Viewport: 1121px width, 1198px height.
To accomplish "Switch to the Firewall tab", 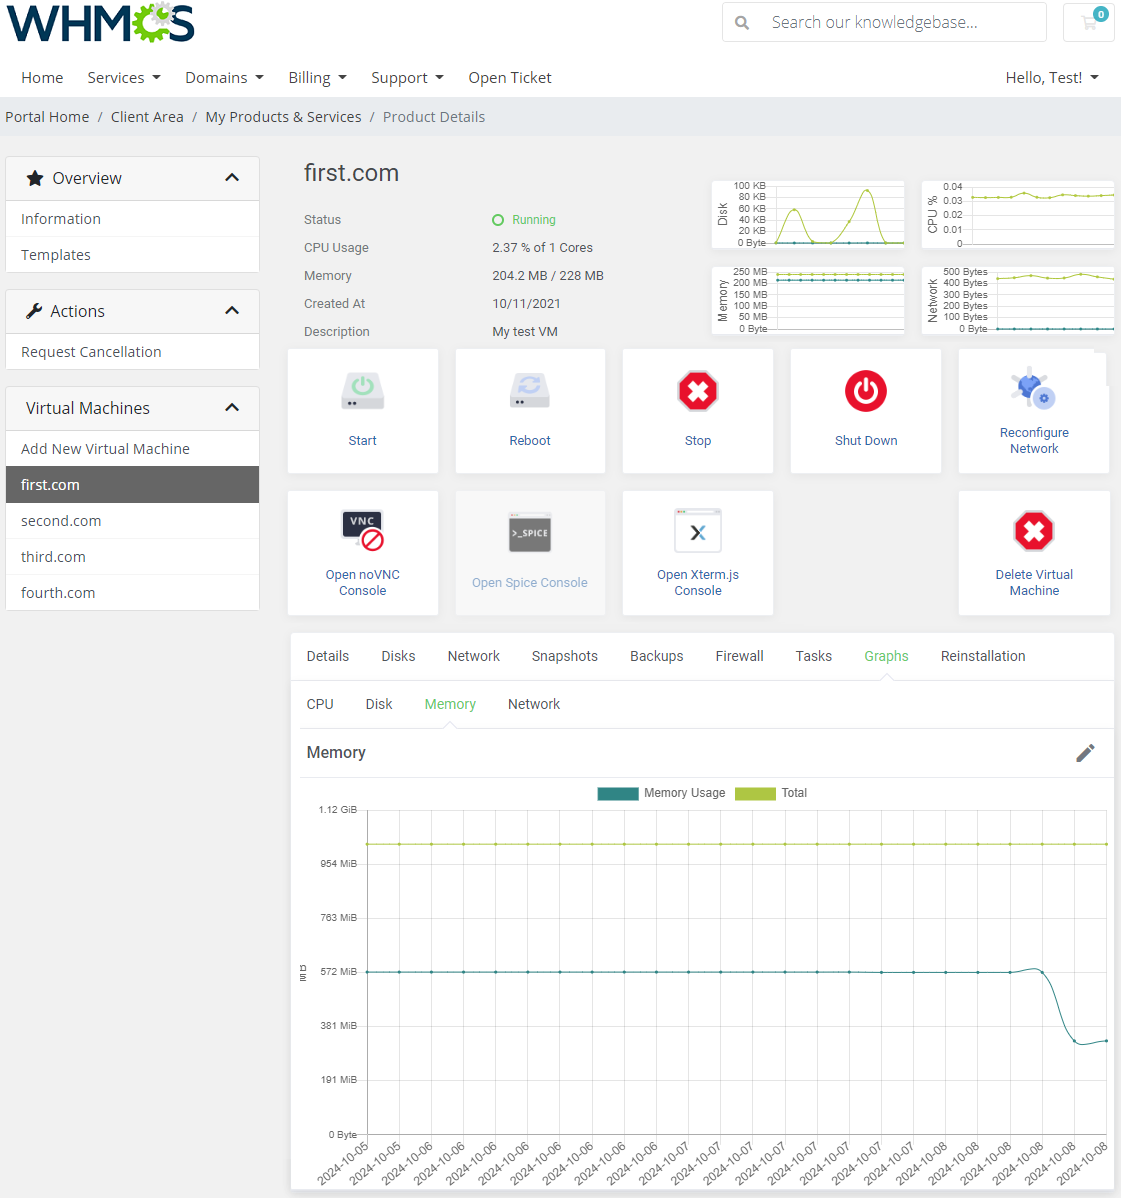I will click(x=739, y=656).
